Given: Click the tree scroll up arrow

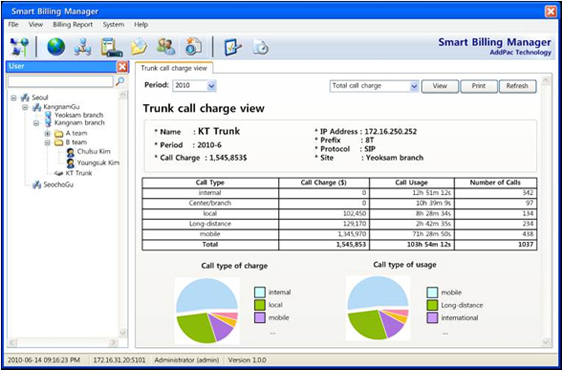Looking at the screenshot, I should point(123,95).
